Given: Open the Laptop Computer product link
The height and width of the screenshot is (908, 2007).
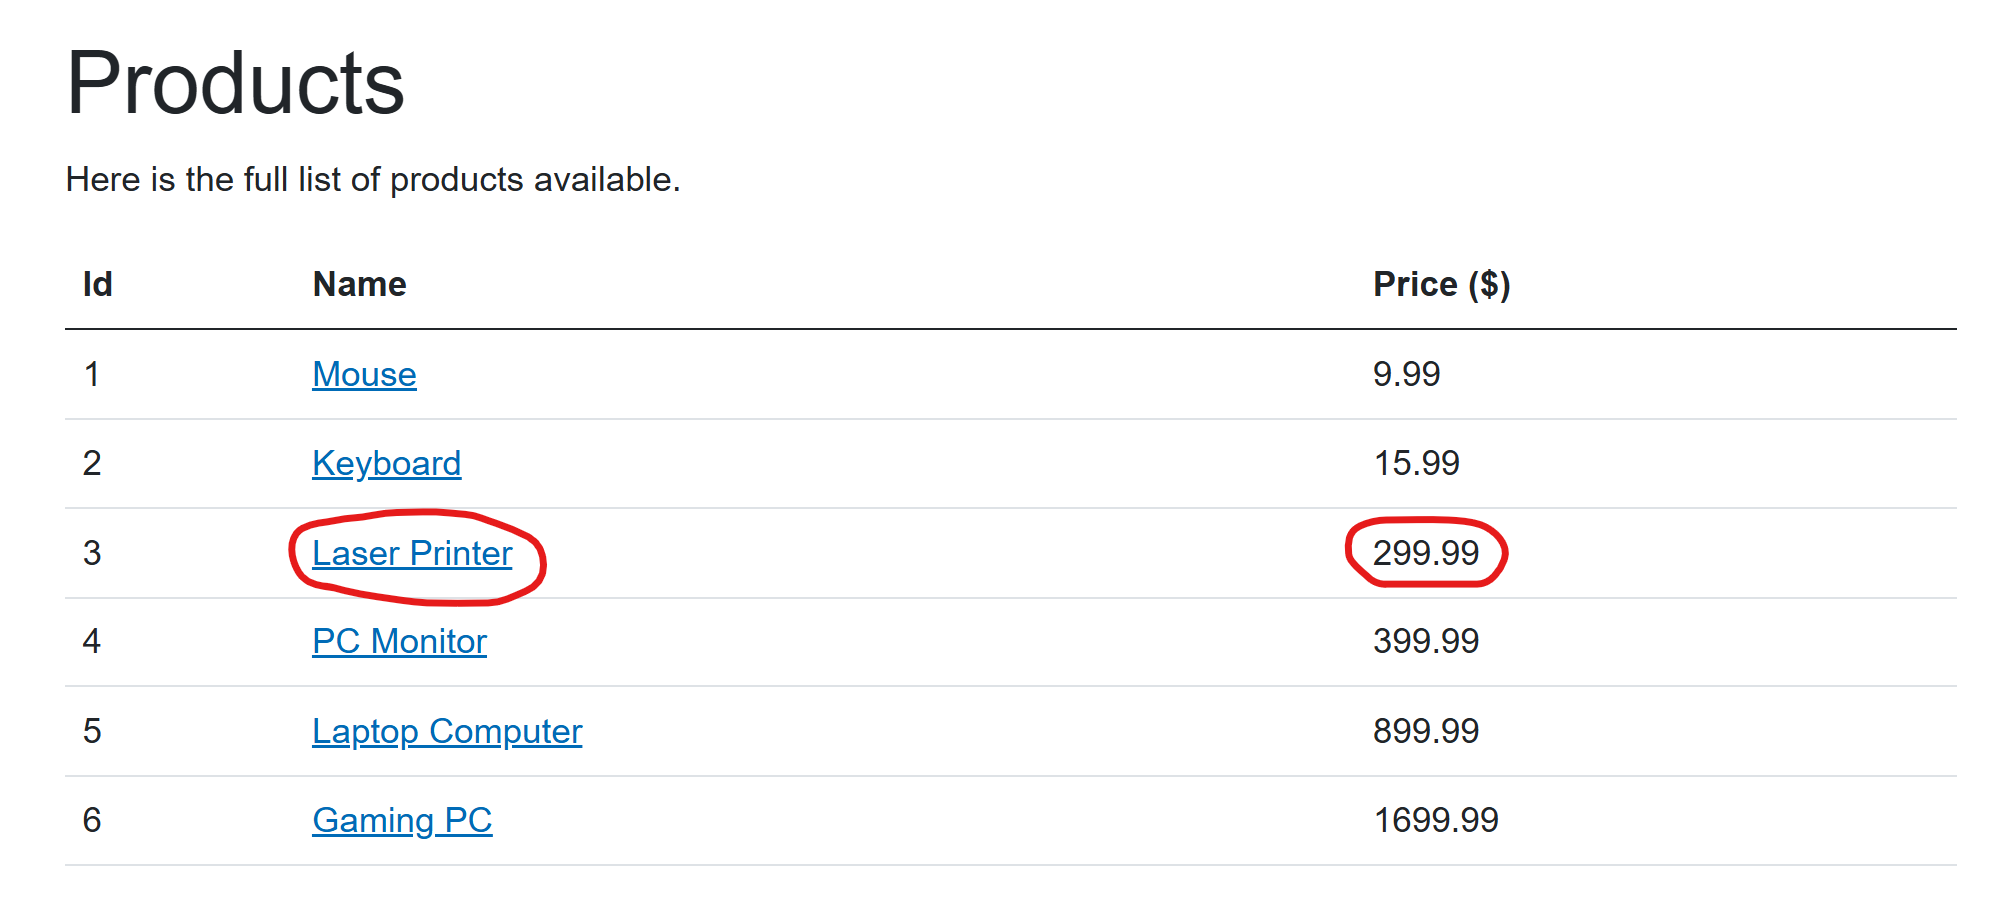Looking at the screenshot, I should (447, 731).
